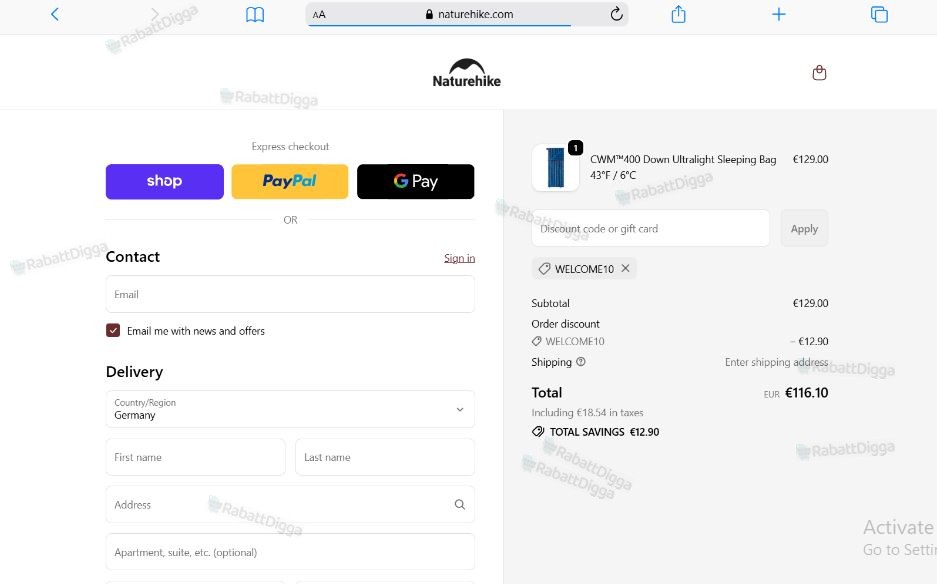Open the Sign in link
The width and height of the screenshot is (937, 584).
pos(460,258)
